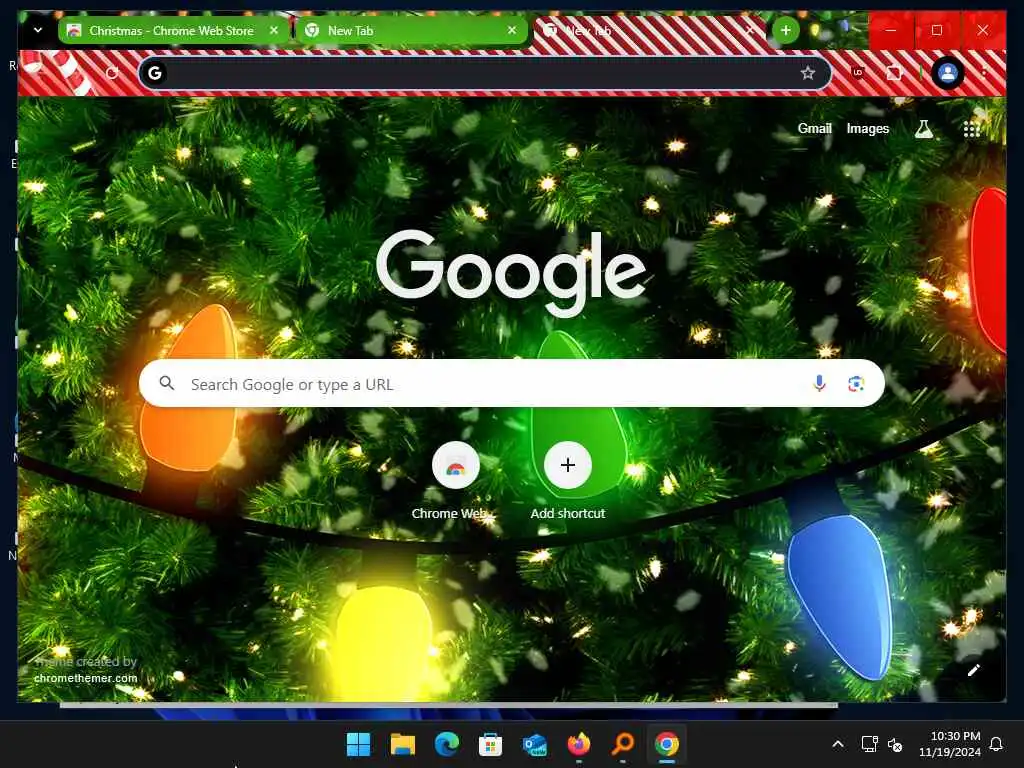Open Outlook from taskbar
The height and width of the screenshot is (768, 1024).
click(534, 744)
